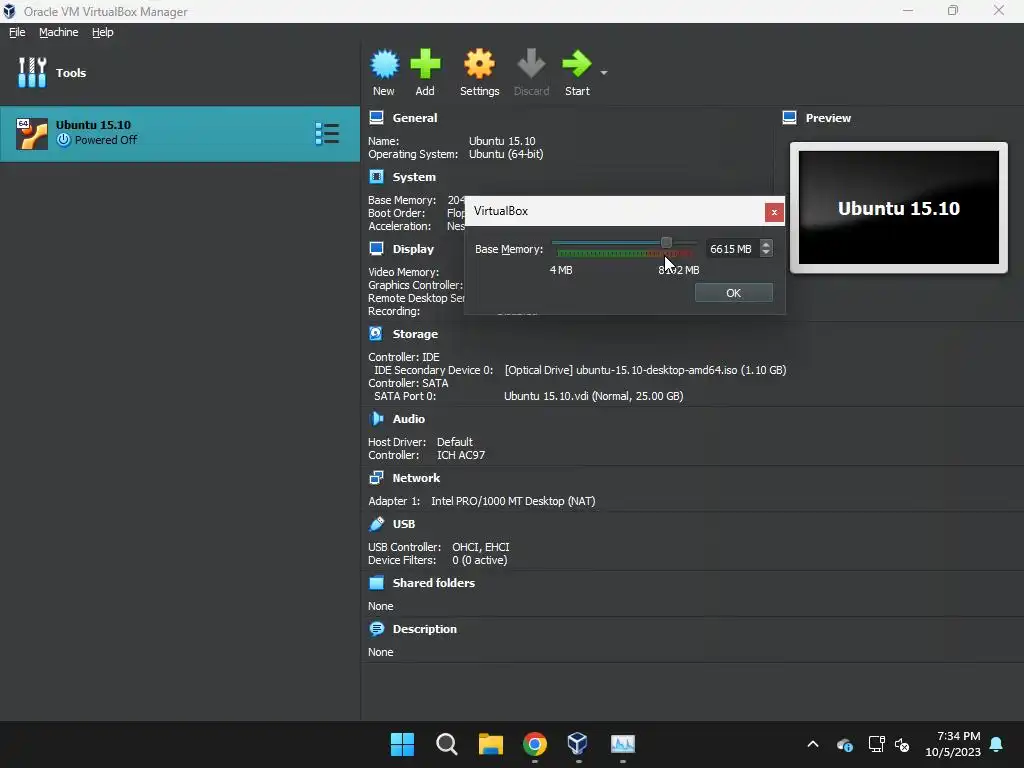Click the Base Memory slider handle
The height and width of the screenshot is (768, 1024).
666,243
